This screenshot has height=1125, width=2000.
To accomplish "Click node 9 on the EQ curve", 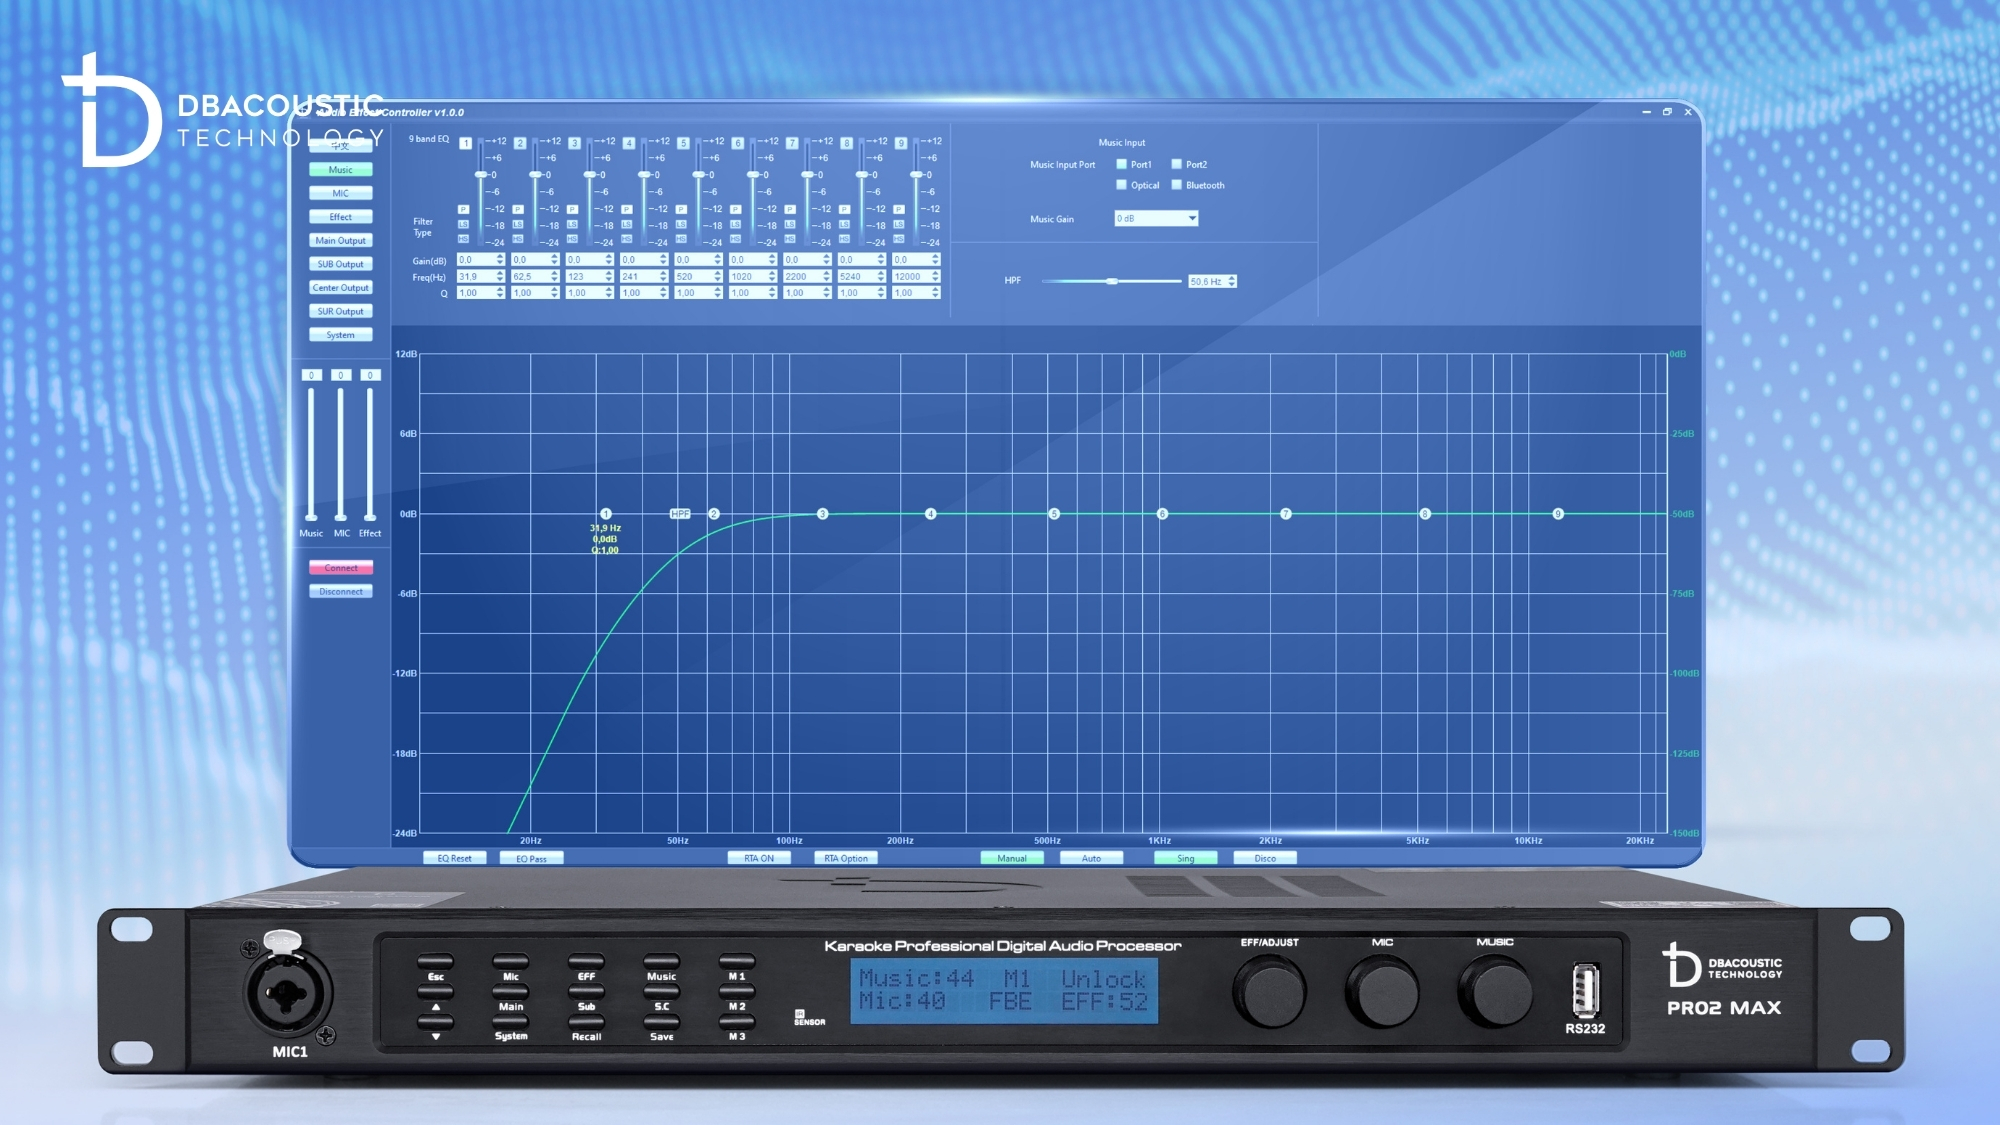I will click(1558, 514).
